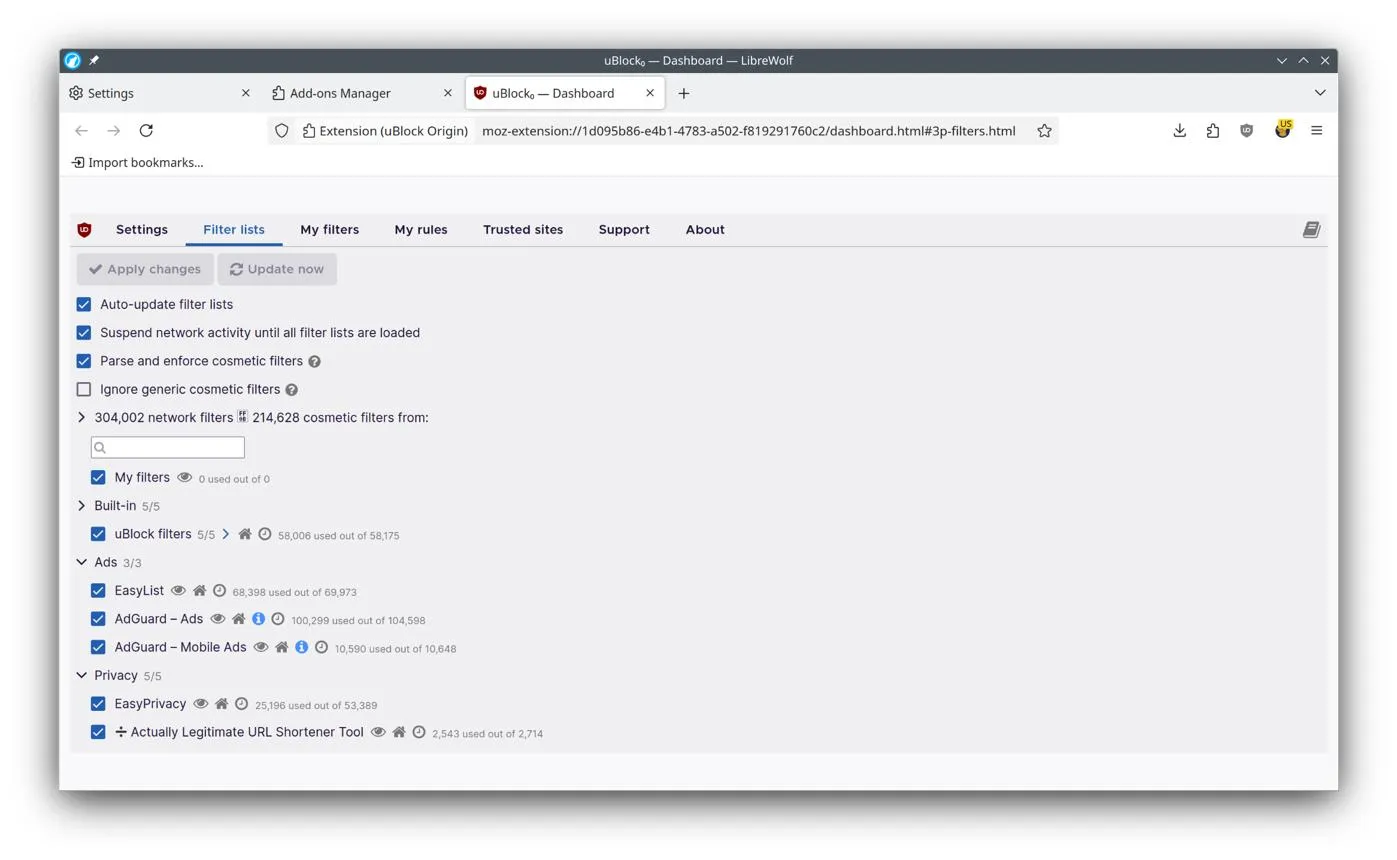Open the LibreWolf hamburger menu
The width and height of the screenshot is (1397, 860).
pyautogui.click(x=1317, y=131)
